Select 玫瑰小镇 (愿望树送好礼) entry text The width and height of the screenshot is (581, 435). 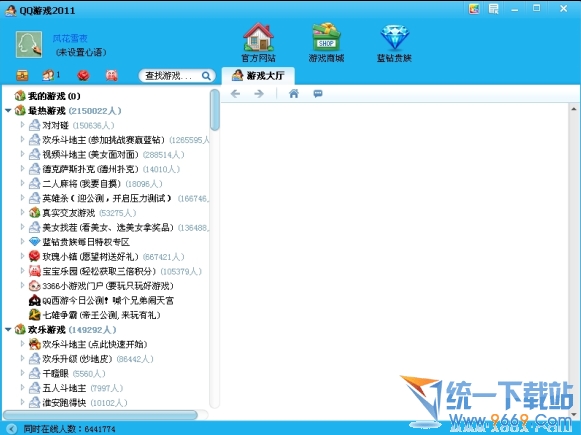pos(90,257)
